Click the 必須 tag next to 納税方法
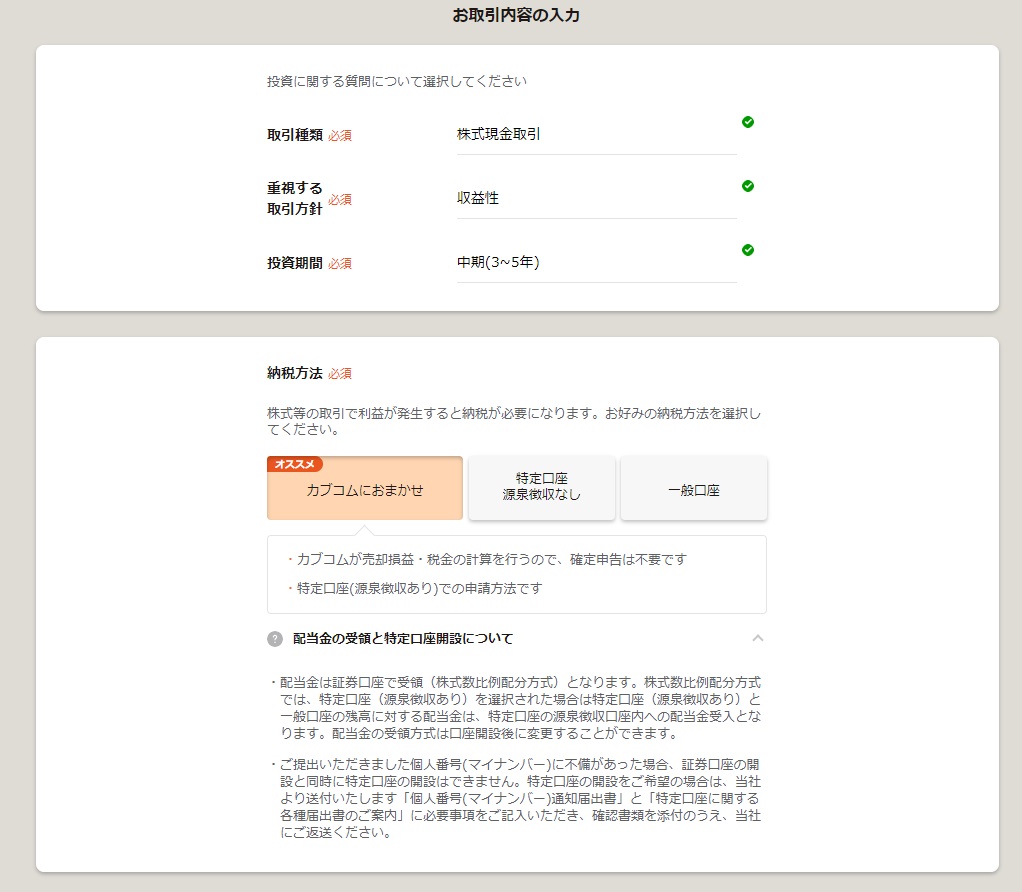 coord(340,374)
